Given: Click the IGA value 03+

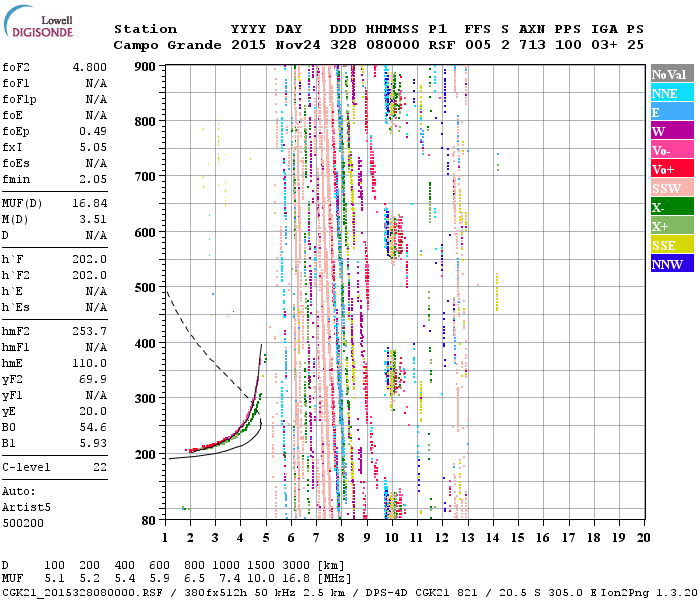Looking at the screenshot, I should (604, 45).
